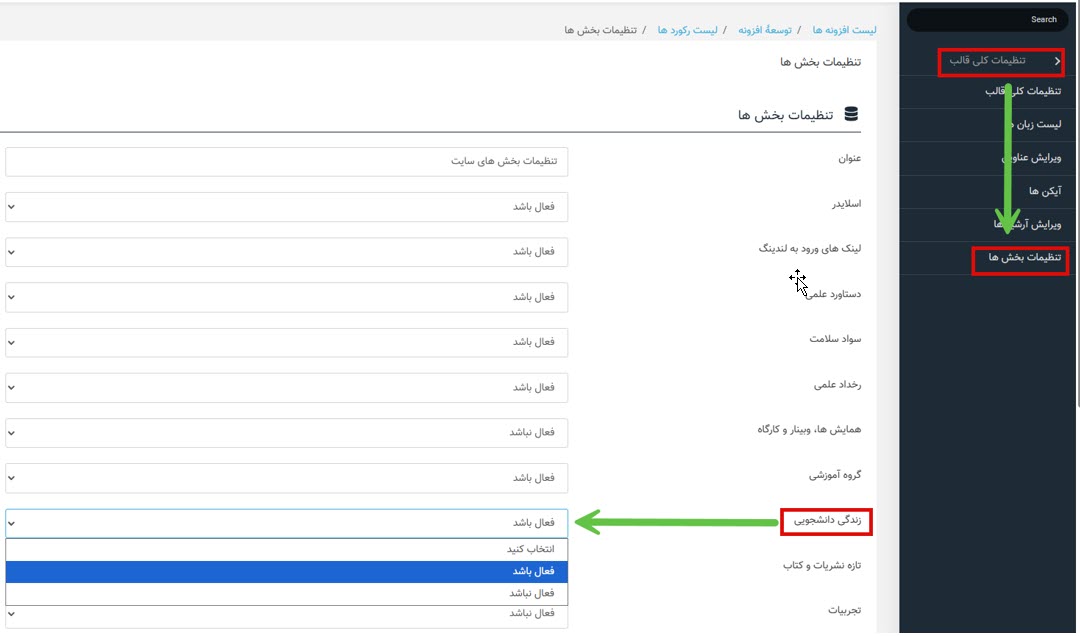Click the عنوان text input field
Viewport: 1080px width, 636px height.
(286, 162)
